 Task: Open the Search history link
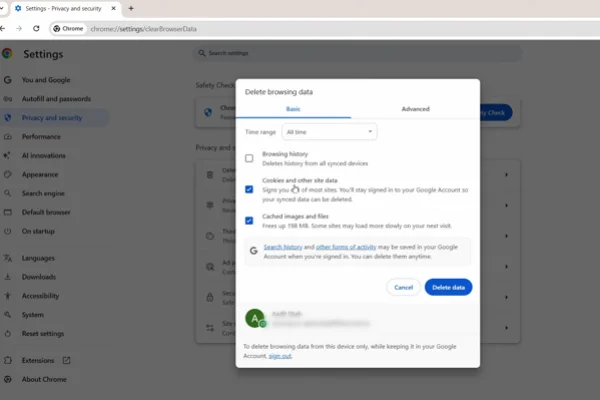point(283,247)
